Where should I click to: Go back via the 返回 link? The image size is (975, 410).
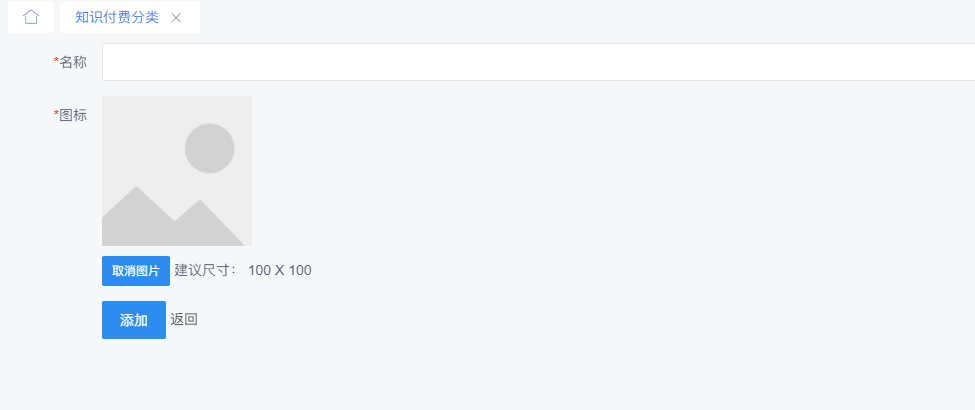[x=184, y=320]
